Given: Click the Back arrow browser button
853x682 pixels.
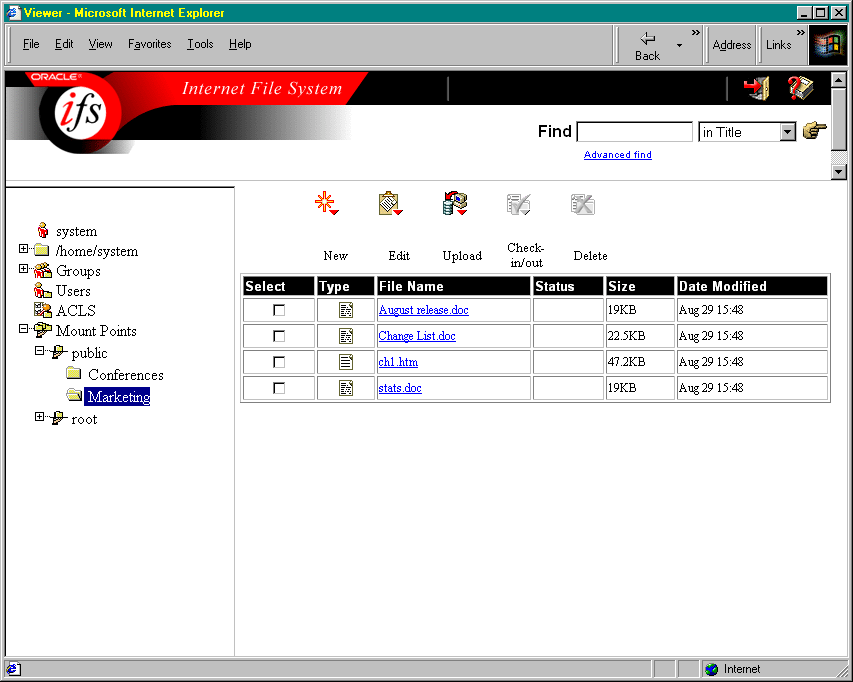Looking at the screenshot, I should (x=647, y=46).
